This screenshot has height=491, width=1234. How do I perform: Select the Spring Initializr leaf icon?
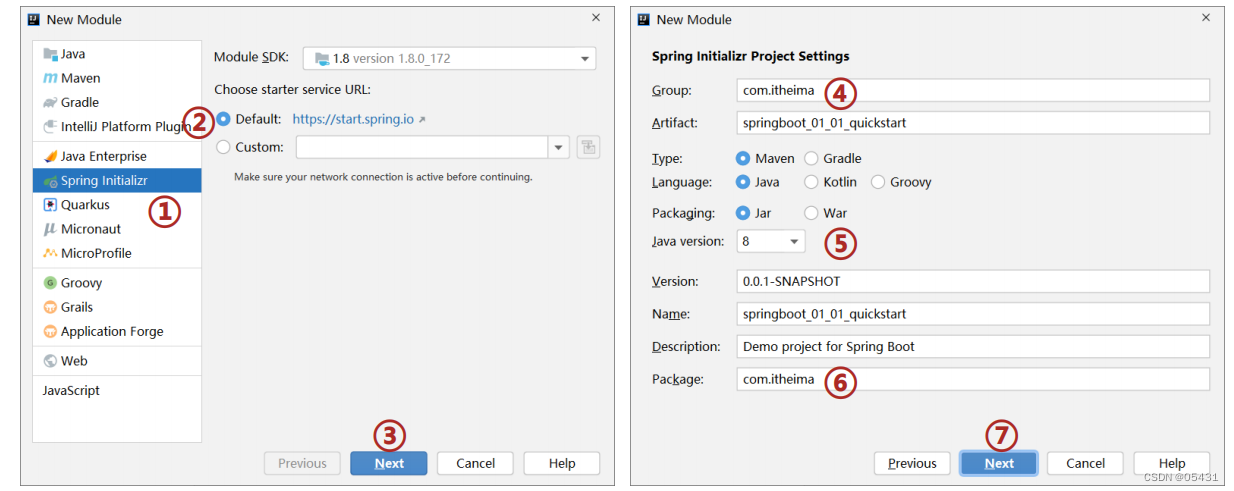point(50,181)
